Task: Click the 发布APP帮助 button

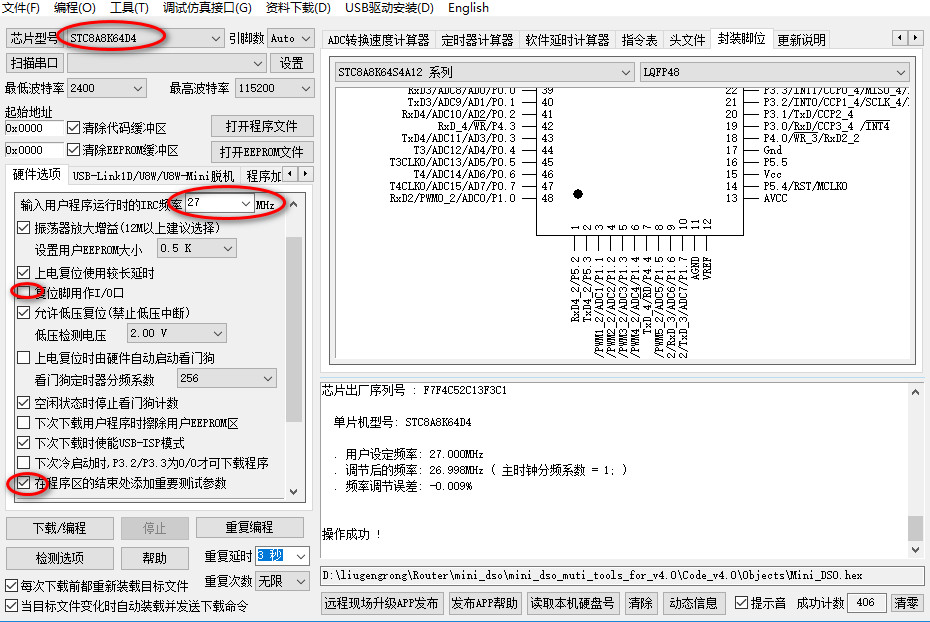Action: click(485, 603)
